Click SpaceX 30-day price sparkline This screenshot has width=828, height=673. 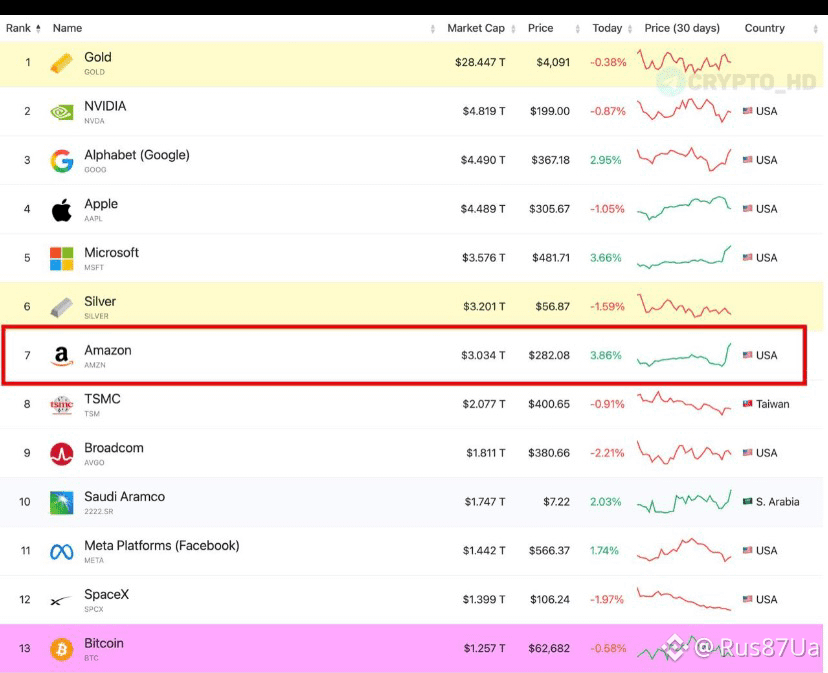[x=684, y=599]
